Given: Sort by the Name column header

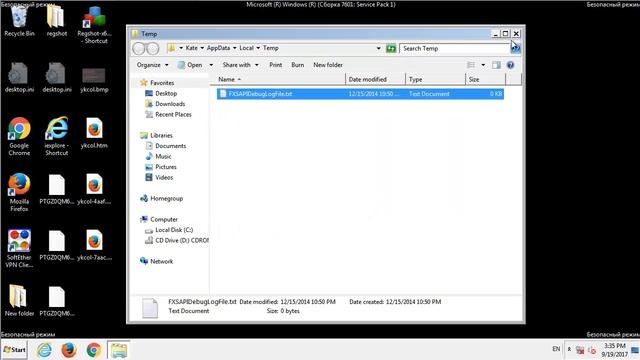Looking at the screenshot, I should [279, 79].
